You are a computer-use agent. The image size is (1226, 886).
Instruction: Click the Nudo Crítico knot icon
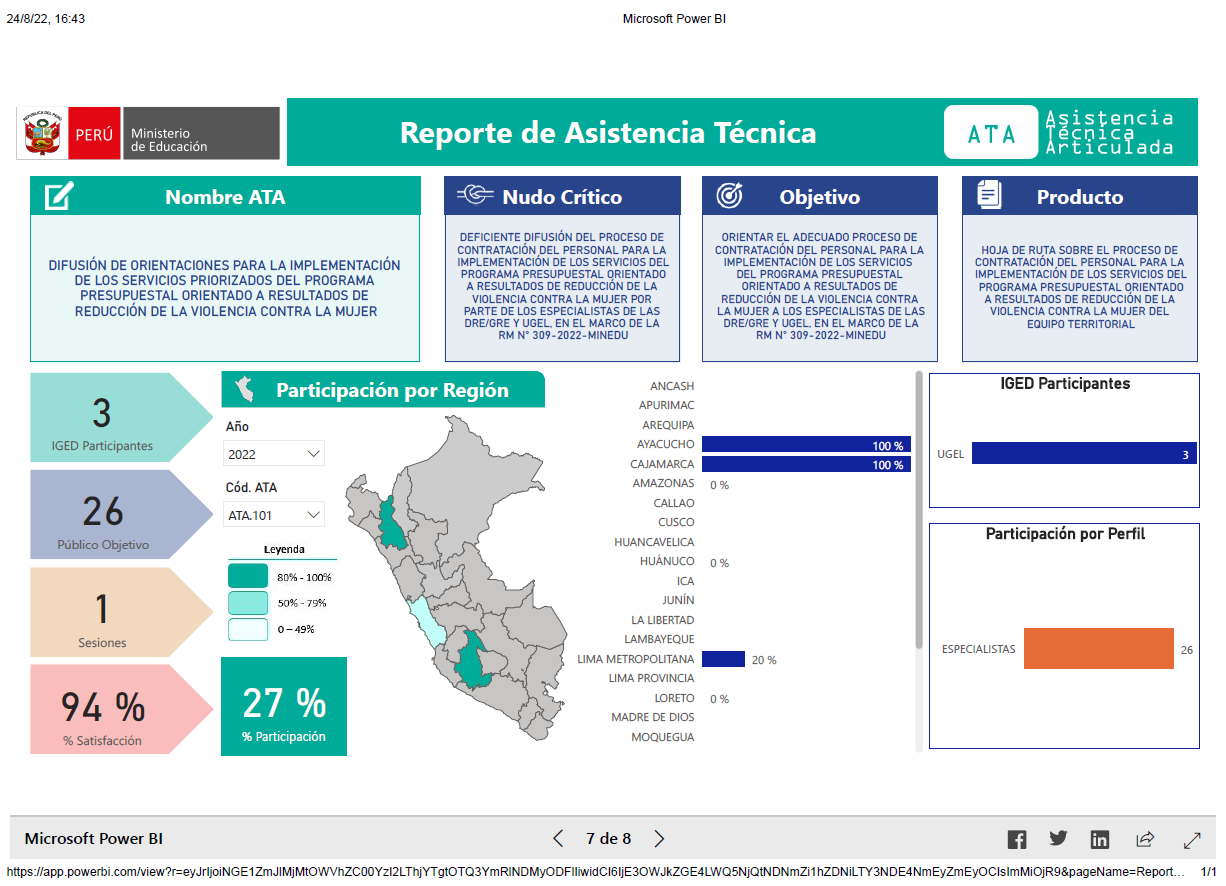coord(476,195)
